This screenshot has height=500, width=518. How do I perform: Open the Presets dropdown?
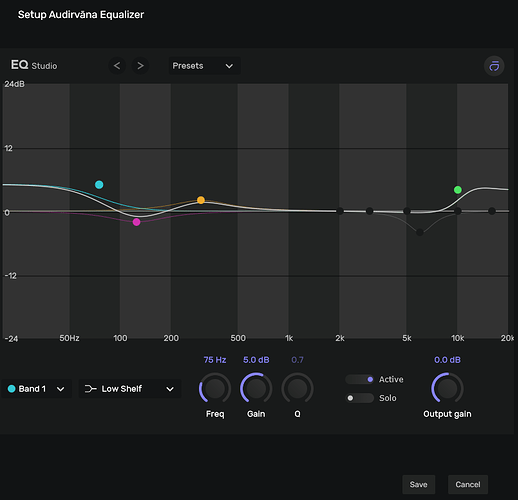[204, 66]
